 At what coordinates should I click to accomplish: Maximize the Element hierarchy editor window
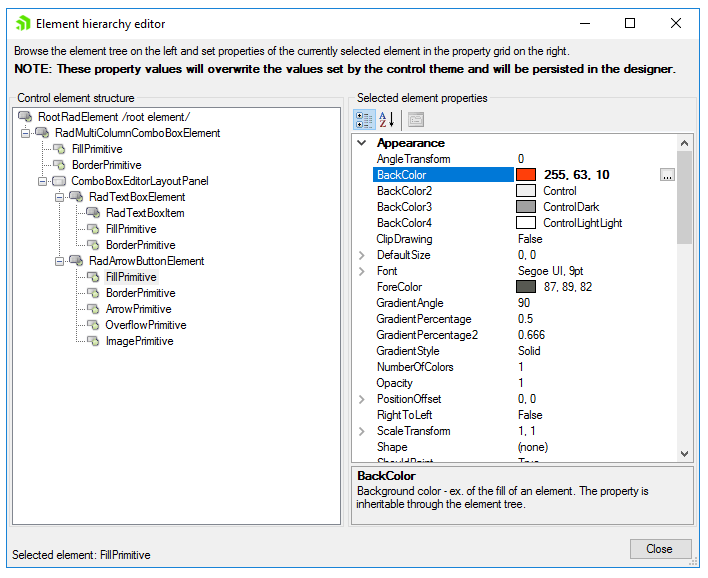(x=630, y=23)
